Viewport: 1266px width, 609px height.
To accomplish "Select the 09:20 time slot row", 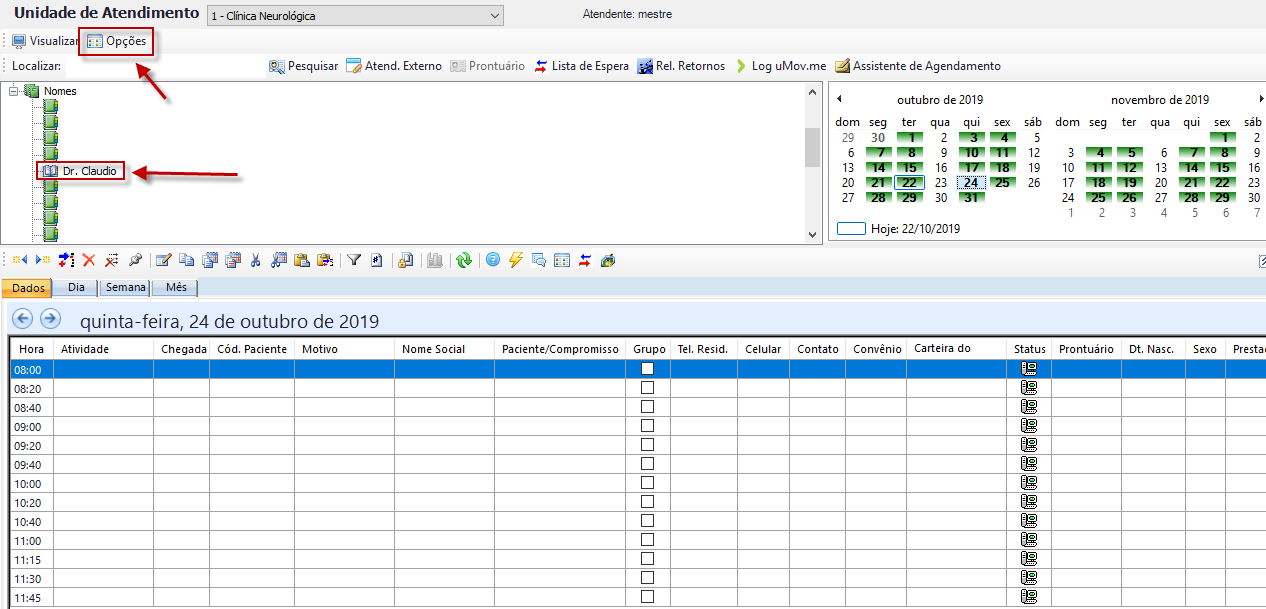I will [638, 445].
